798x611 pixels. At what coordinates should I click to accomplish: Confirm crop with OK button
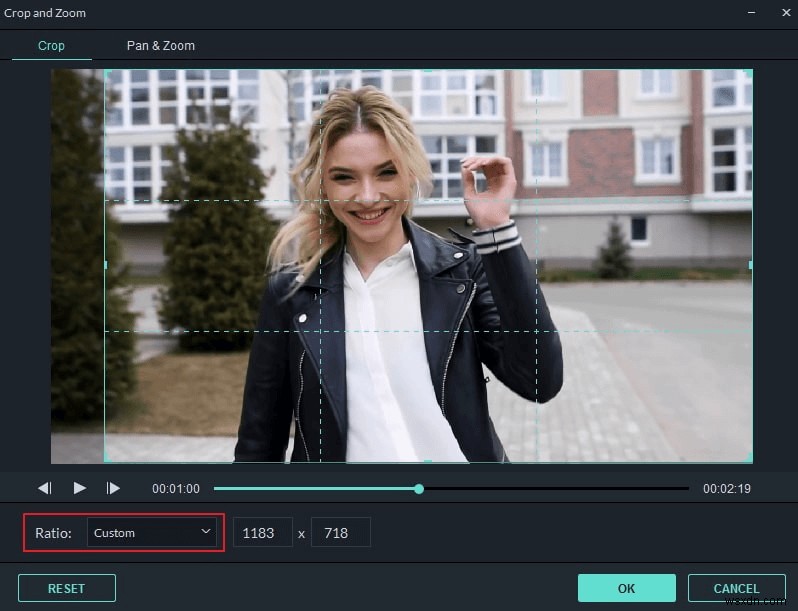(626, 588)
